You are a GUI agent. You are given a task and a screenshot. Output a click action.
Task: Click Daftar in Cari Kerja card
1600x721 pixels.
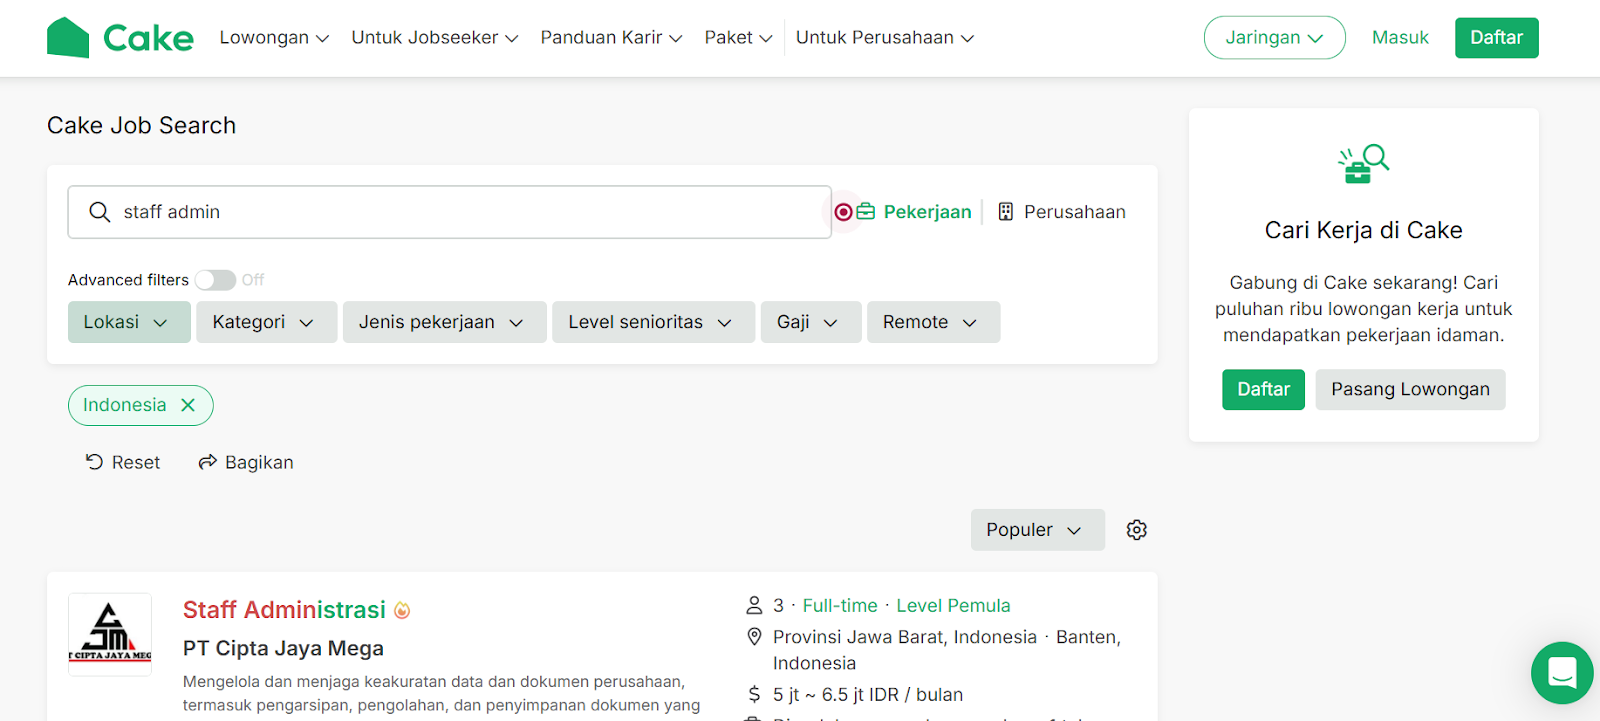pos(1263,390)
